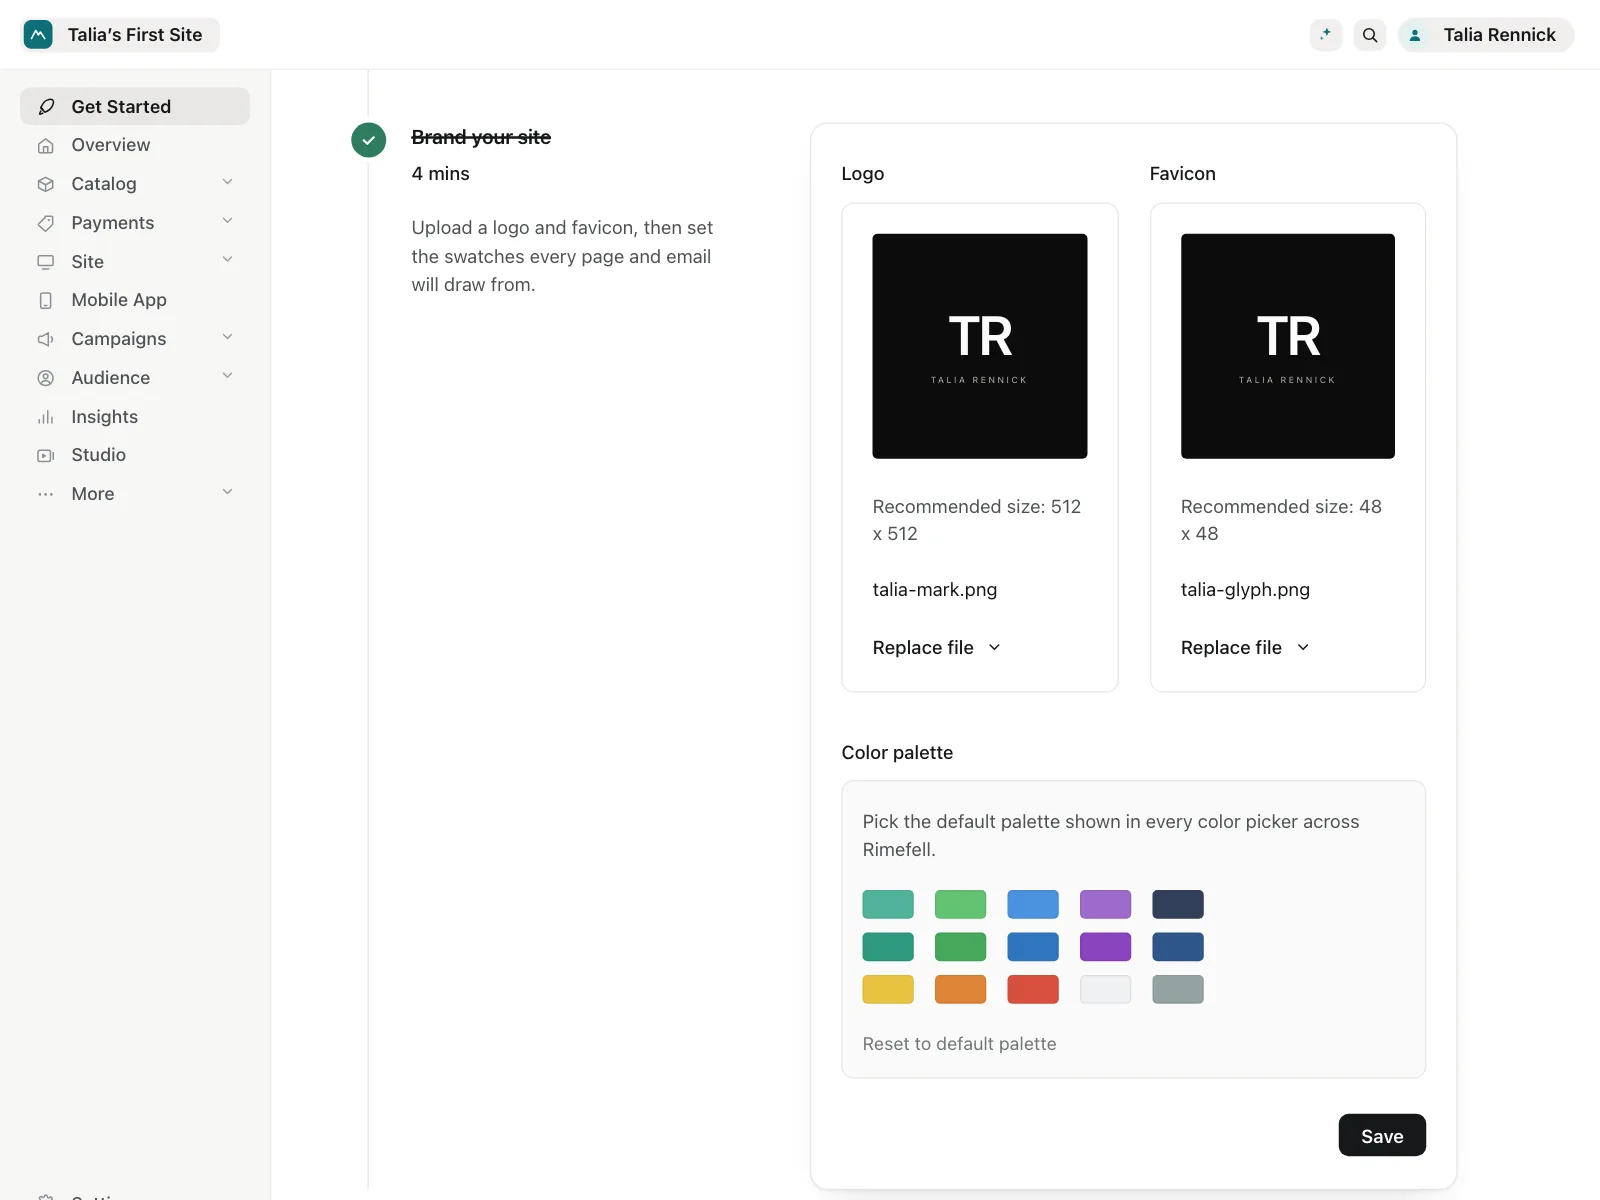Expand the Catalog menu chevron
Image resolution: width=1600 pixels, height=1200 pixels.
pyautogui.click(x=228, y=182)
